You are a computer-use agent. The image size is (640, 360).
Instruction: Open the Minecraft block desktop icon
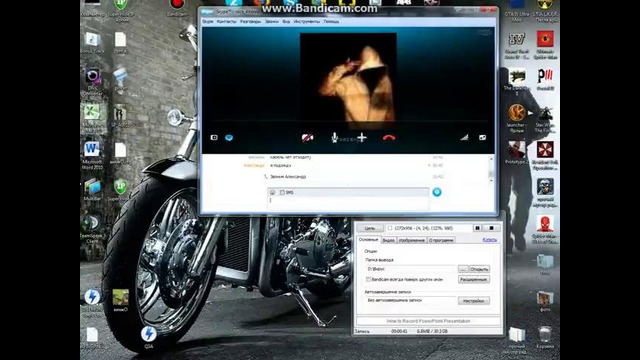[120, 300]
